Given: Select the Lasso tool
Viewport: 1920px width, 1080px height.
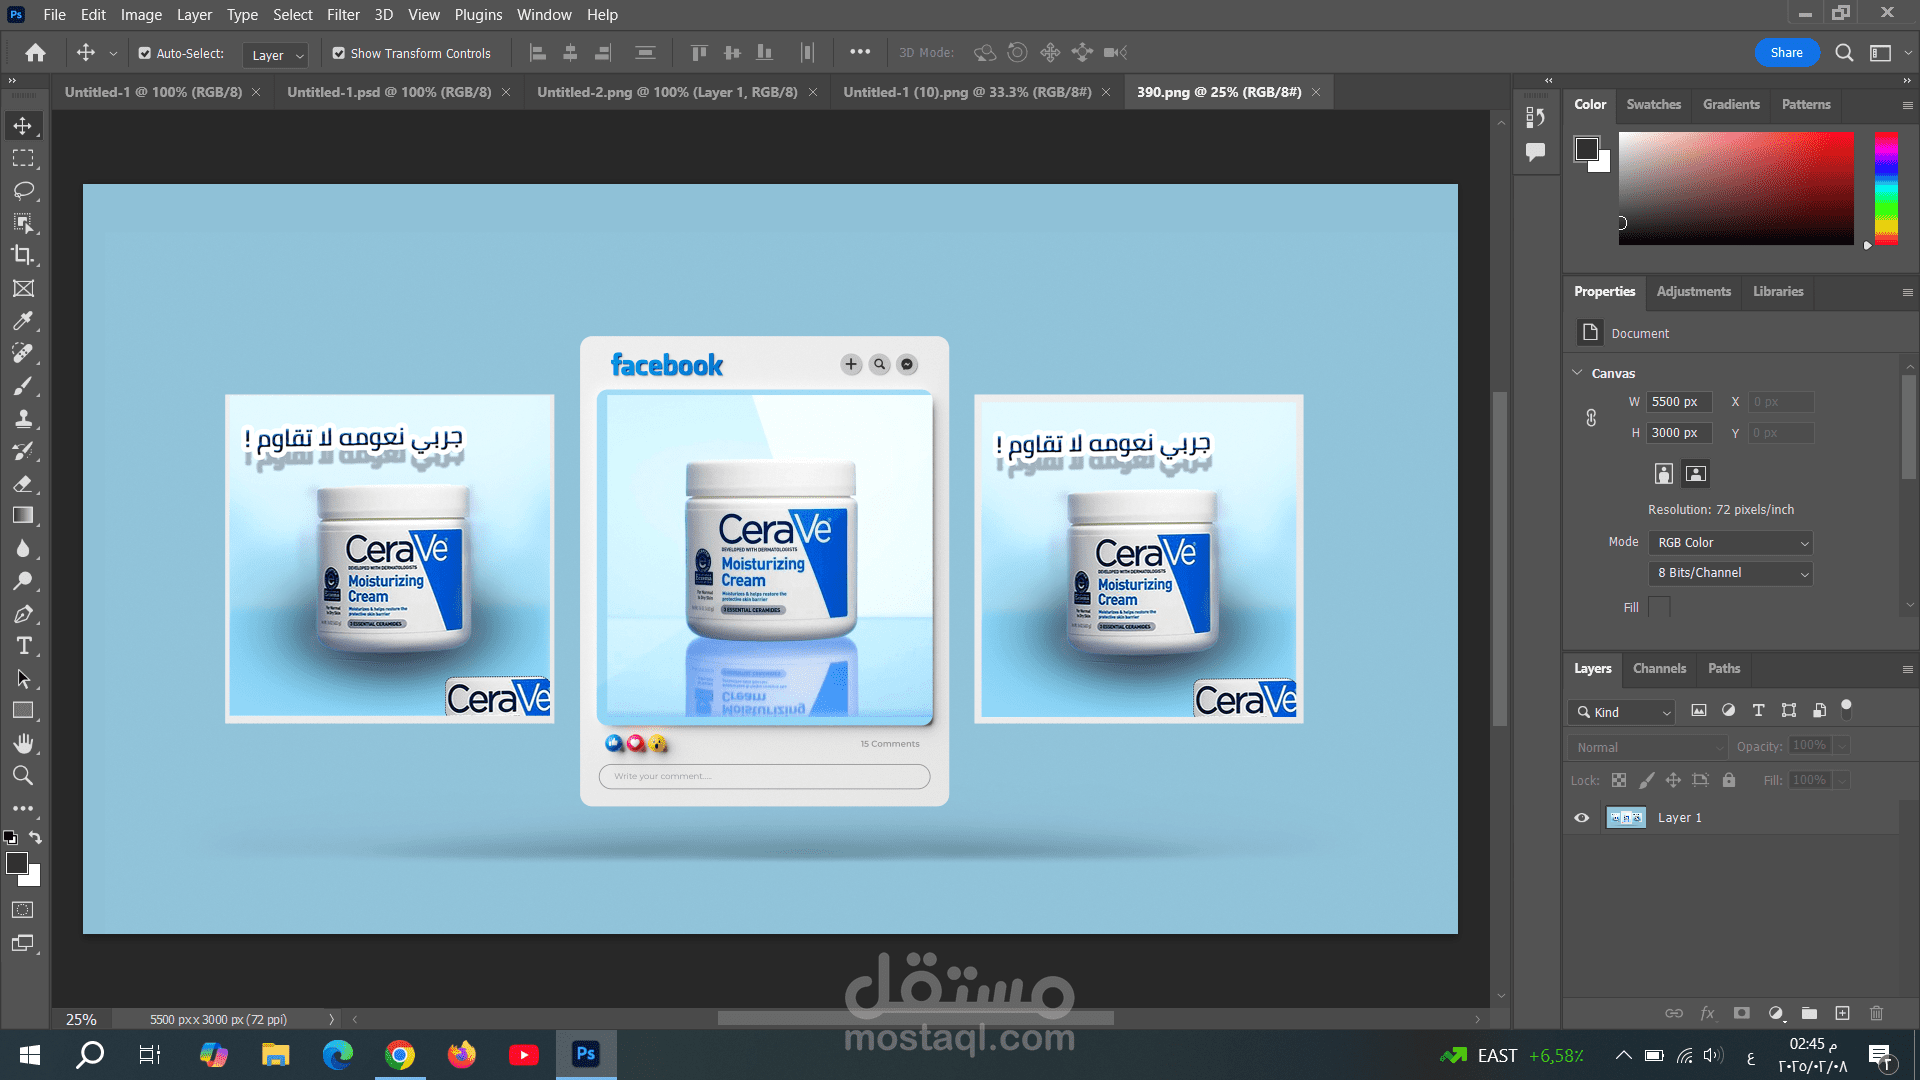Looking at the screenshot, I should (23, 190).
